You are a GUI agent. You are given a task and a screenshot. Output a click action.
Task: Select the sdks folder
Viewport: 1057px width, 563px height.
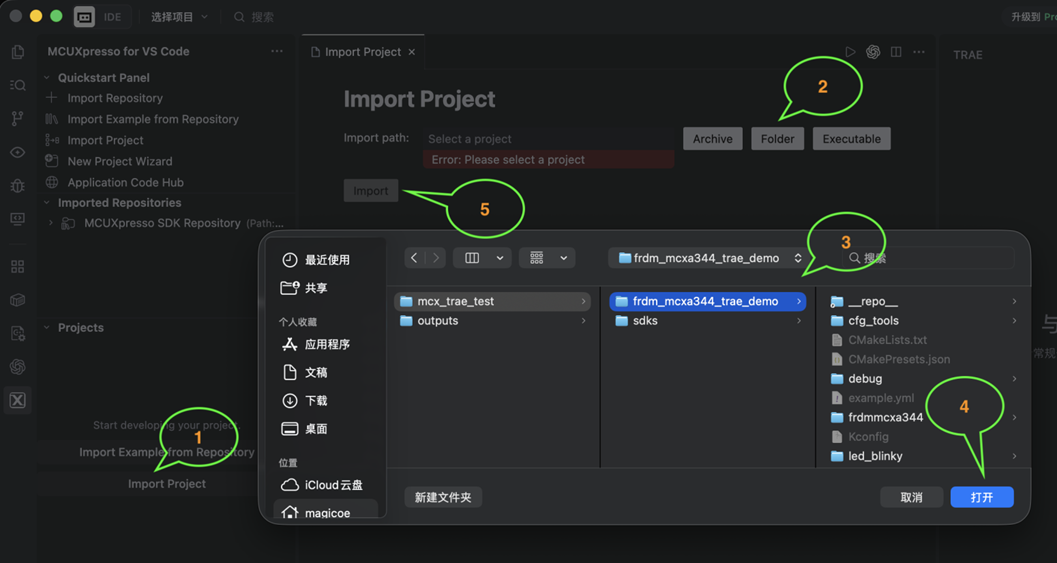pos(708,321)
